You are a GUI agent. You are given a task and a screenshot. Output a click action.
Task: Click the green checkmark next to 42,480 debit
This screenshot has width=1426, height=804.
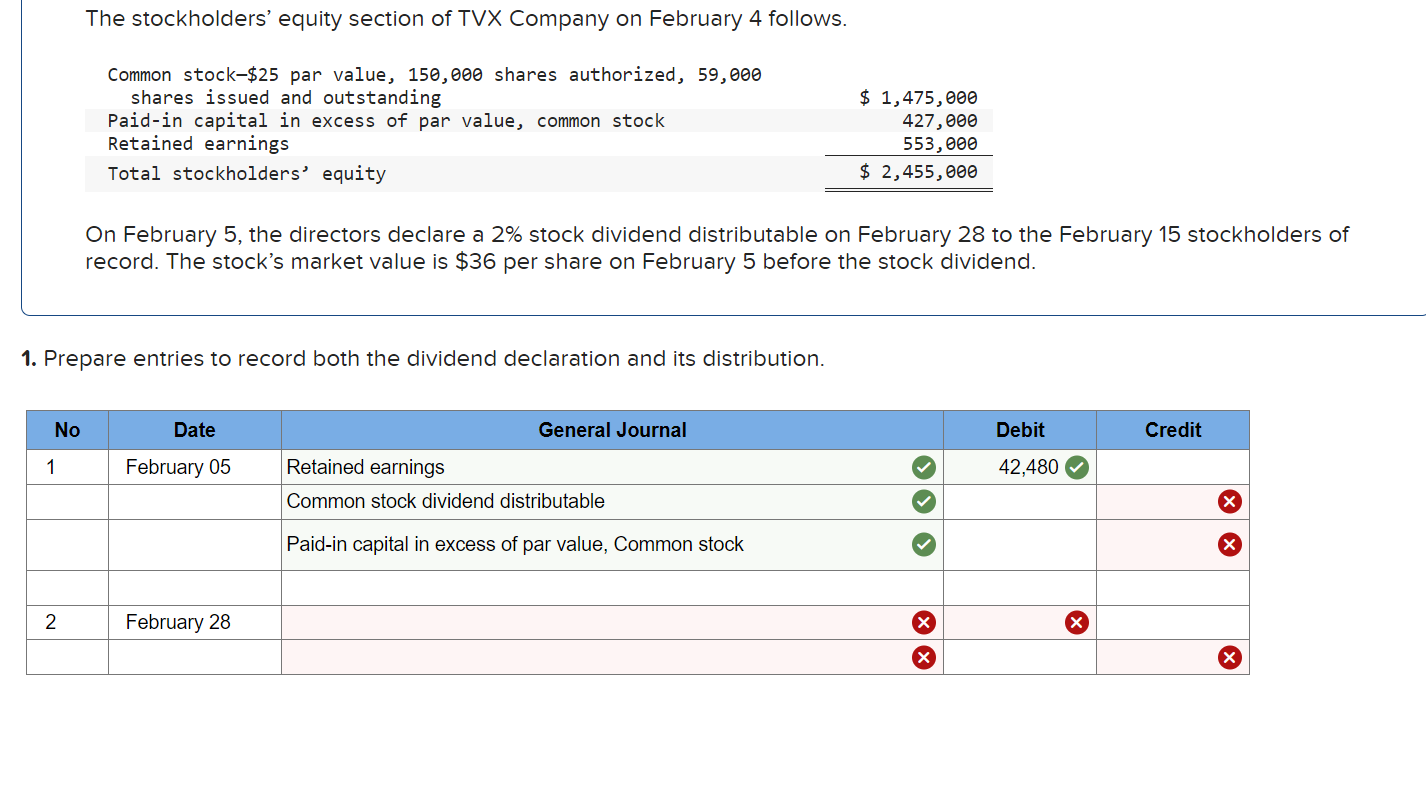(1075, 466)
